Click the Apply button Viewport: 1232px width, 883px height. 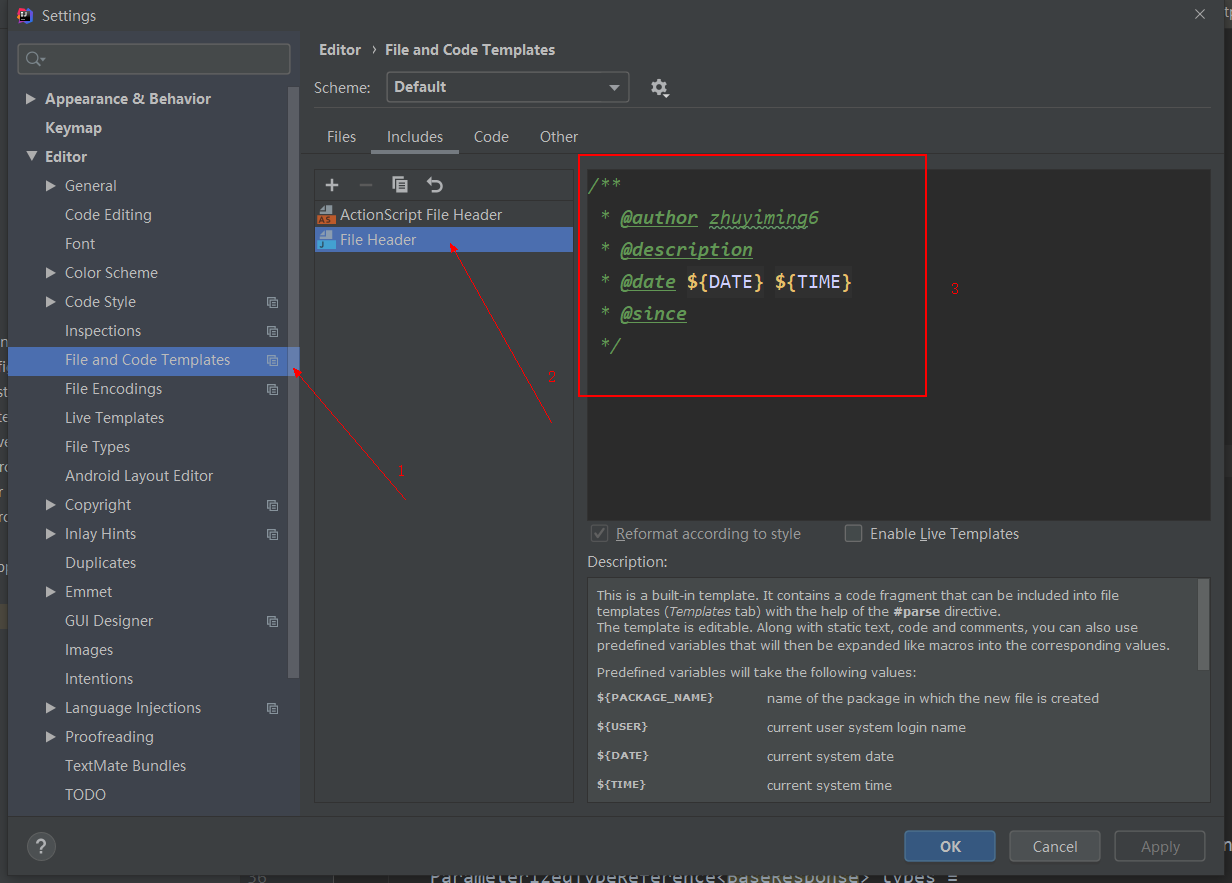1160,846
